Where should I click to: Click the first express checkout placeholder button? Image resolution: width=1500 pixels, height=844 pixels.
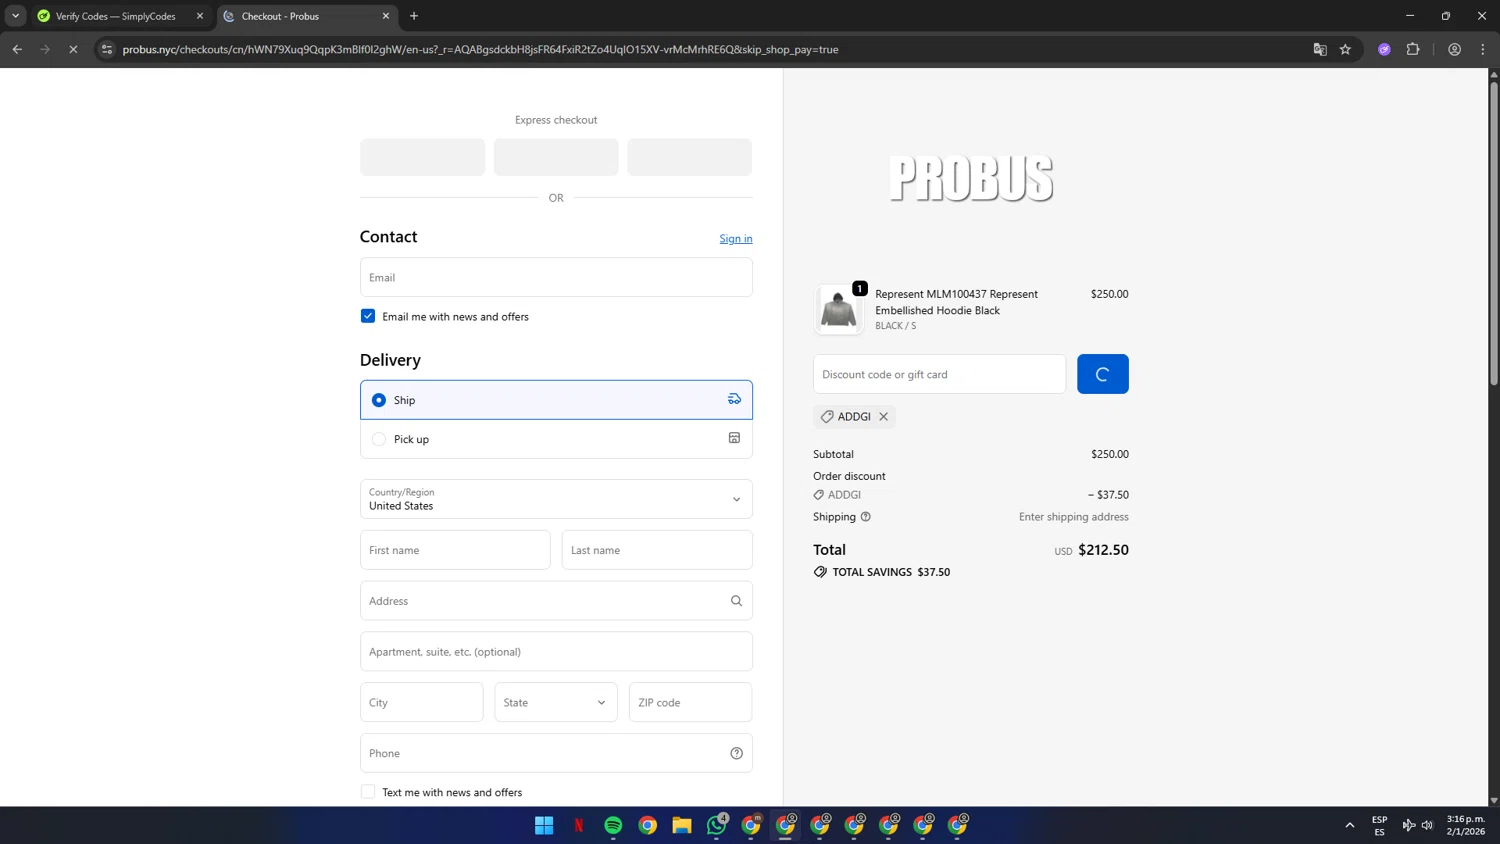click(x=422, y=157)
